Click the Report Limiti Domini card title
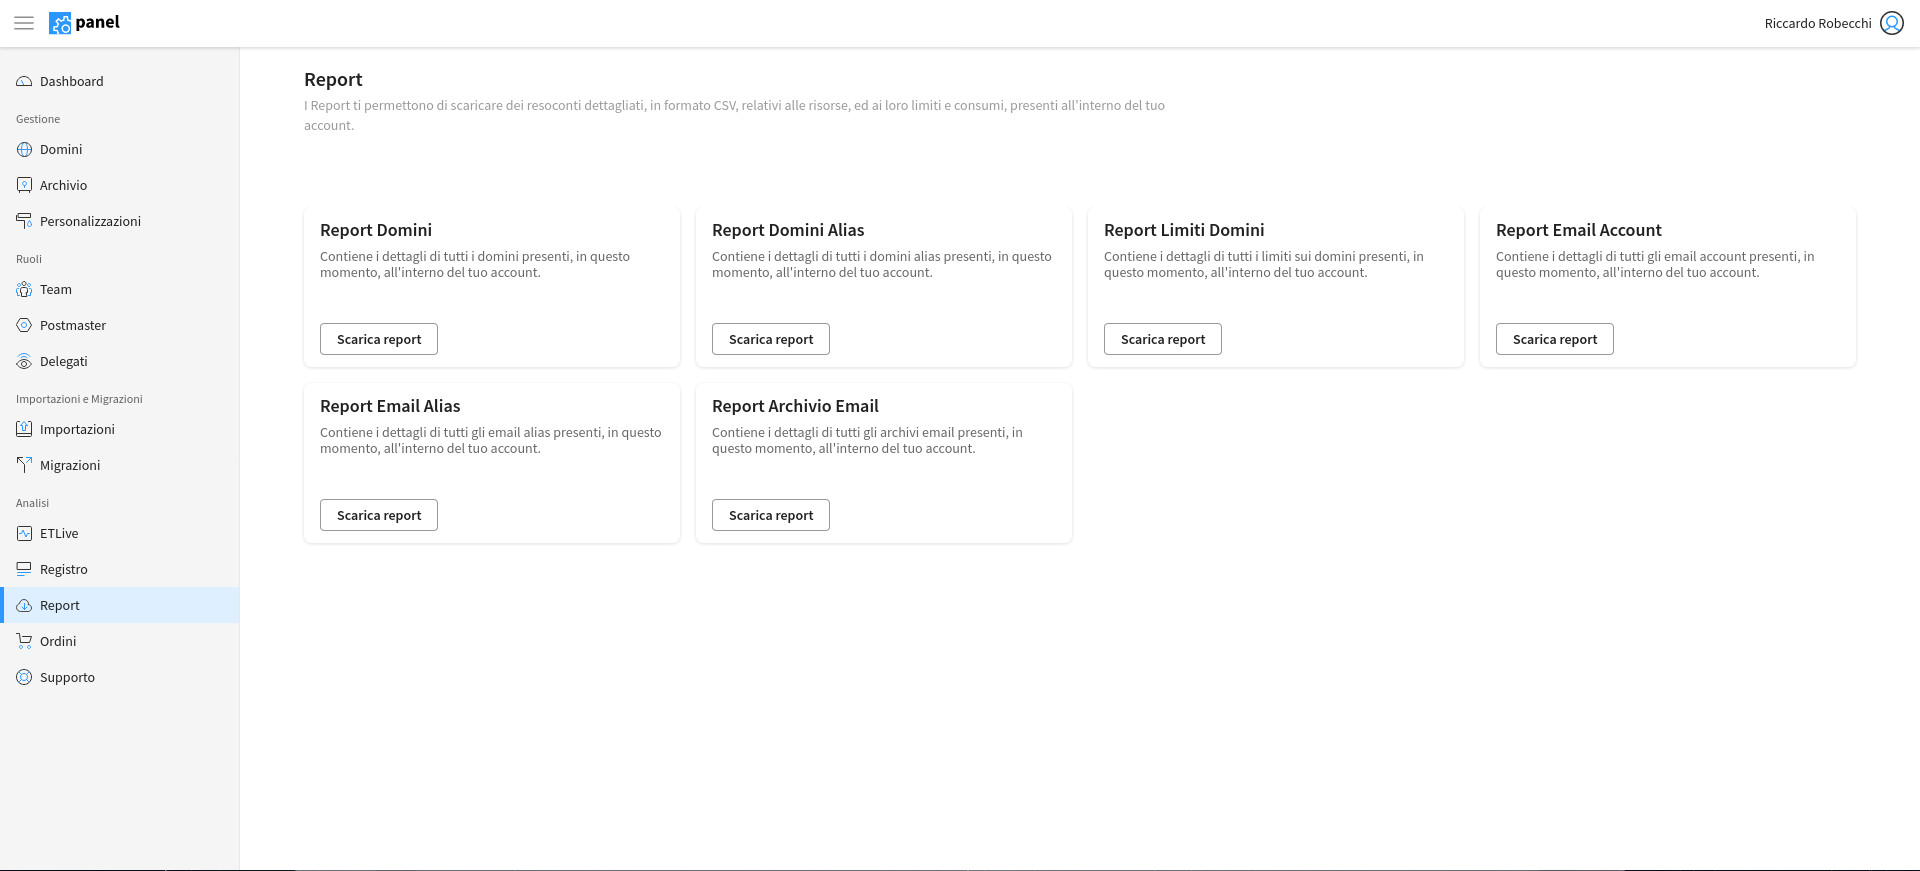Image resolution: width=1920 pixels, height=871 pixels. [1184, 230]
